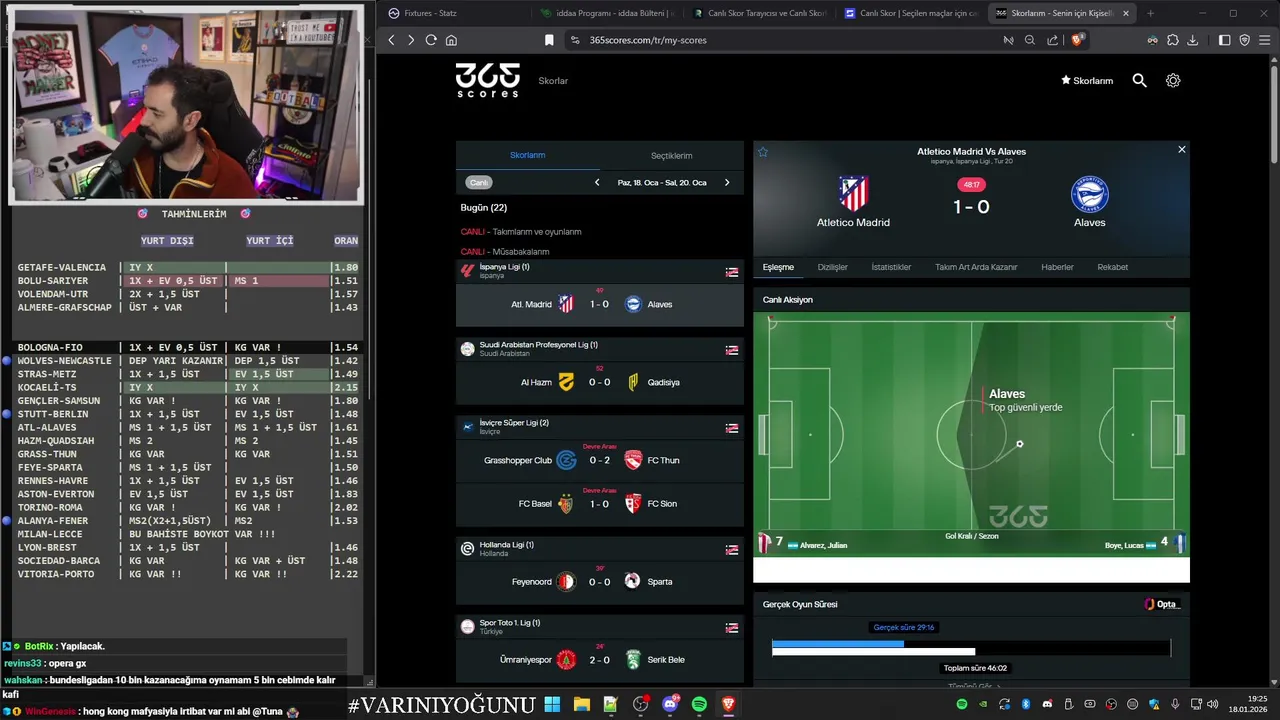Screen dimensions: 1280x720
Task: Click the Skorlar navigation link
Action: [553, 81]
